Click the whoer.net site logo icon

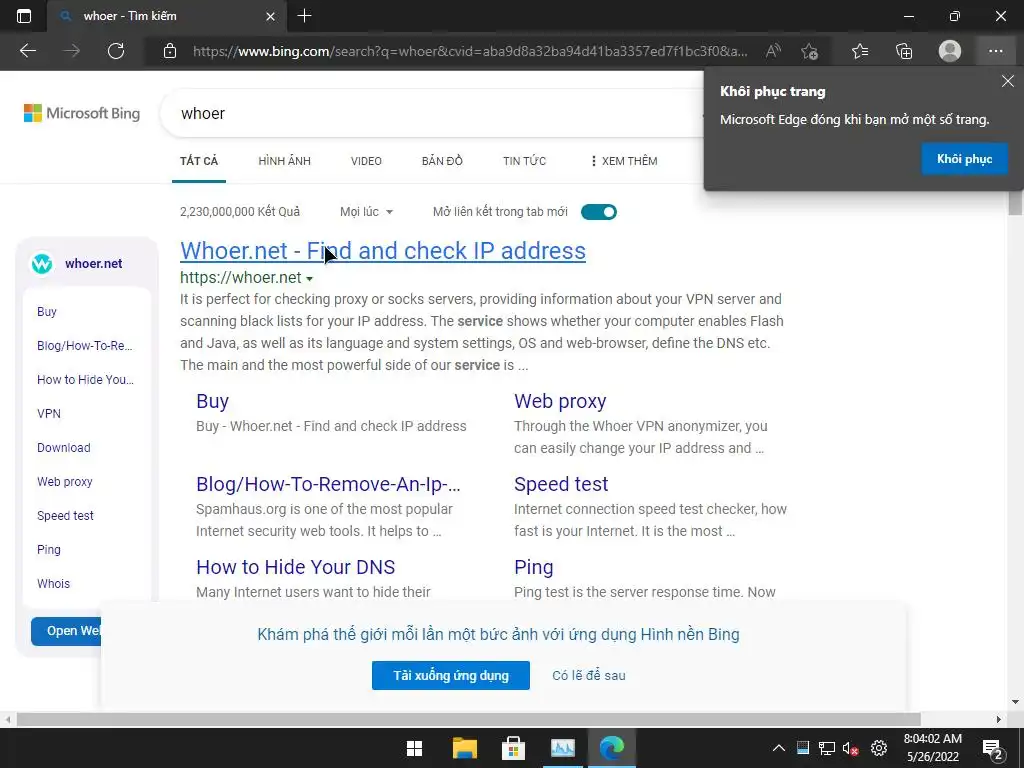point(42,264)
